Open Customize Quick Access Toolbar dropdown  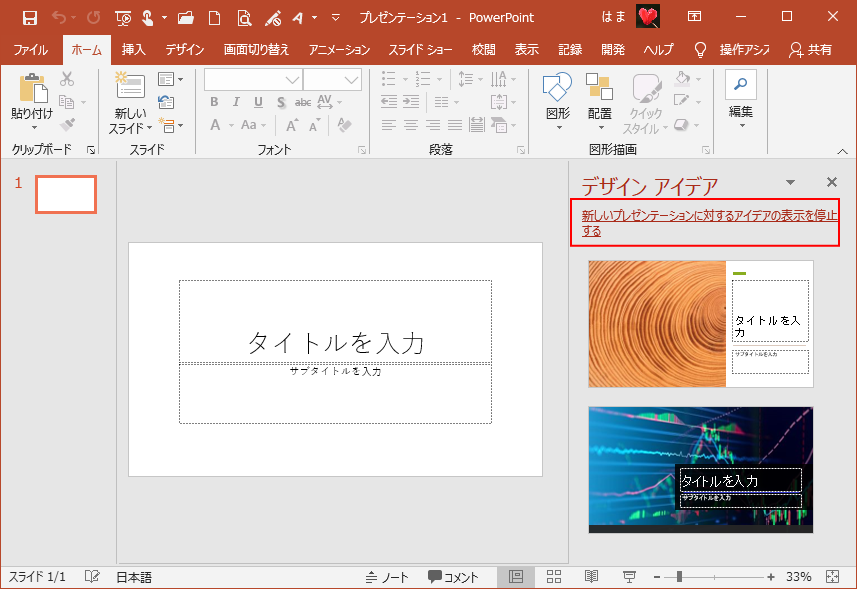coord(336,18)
